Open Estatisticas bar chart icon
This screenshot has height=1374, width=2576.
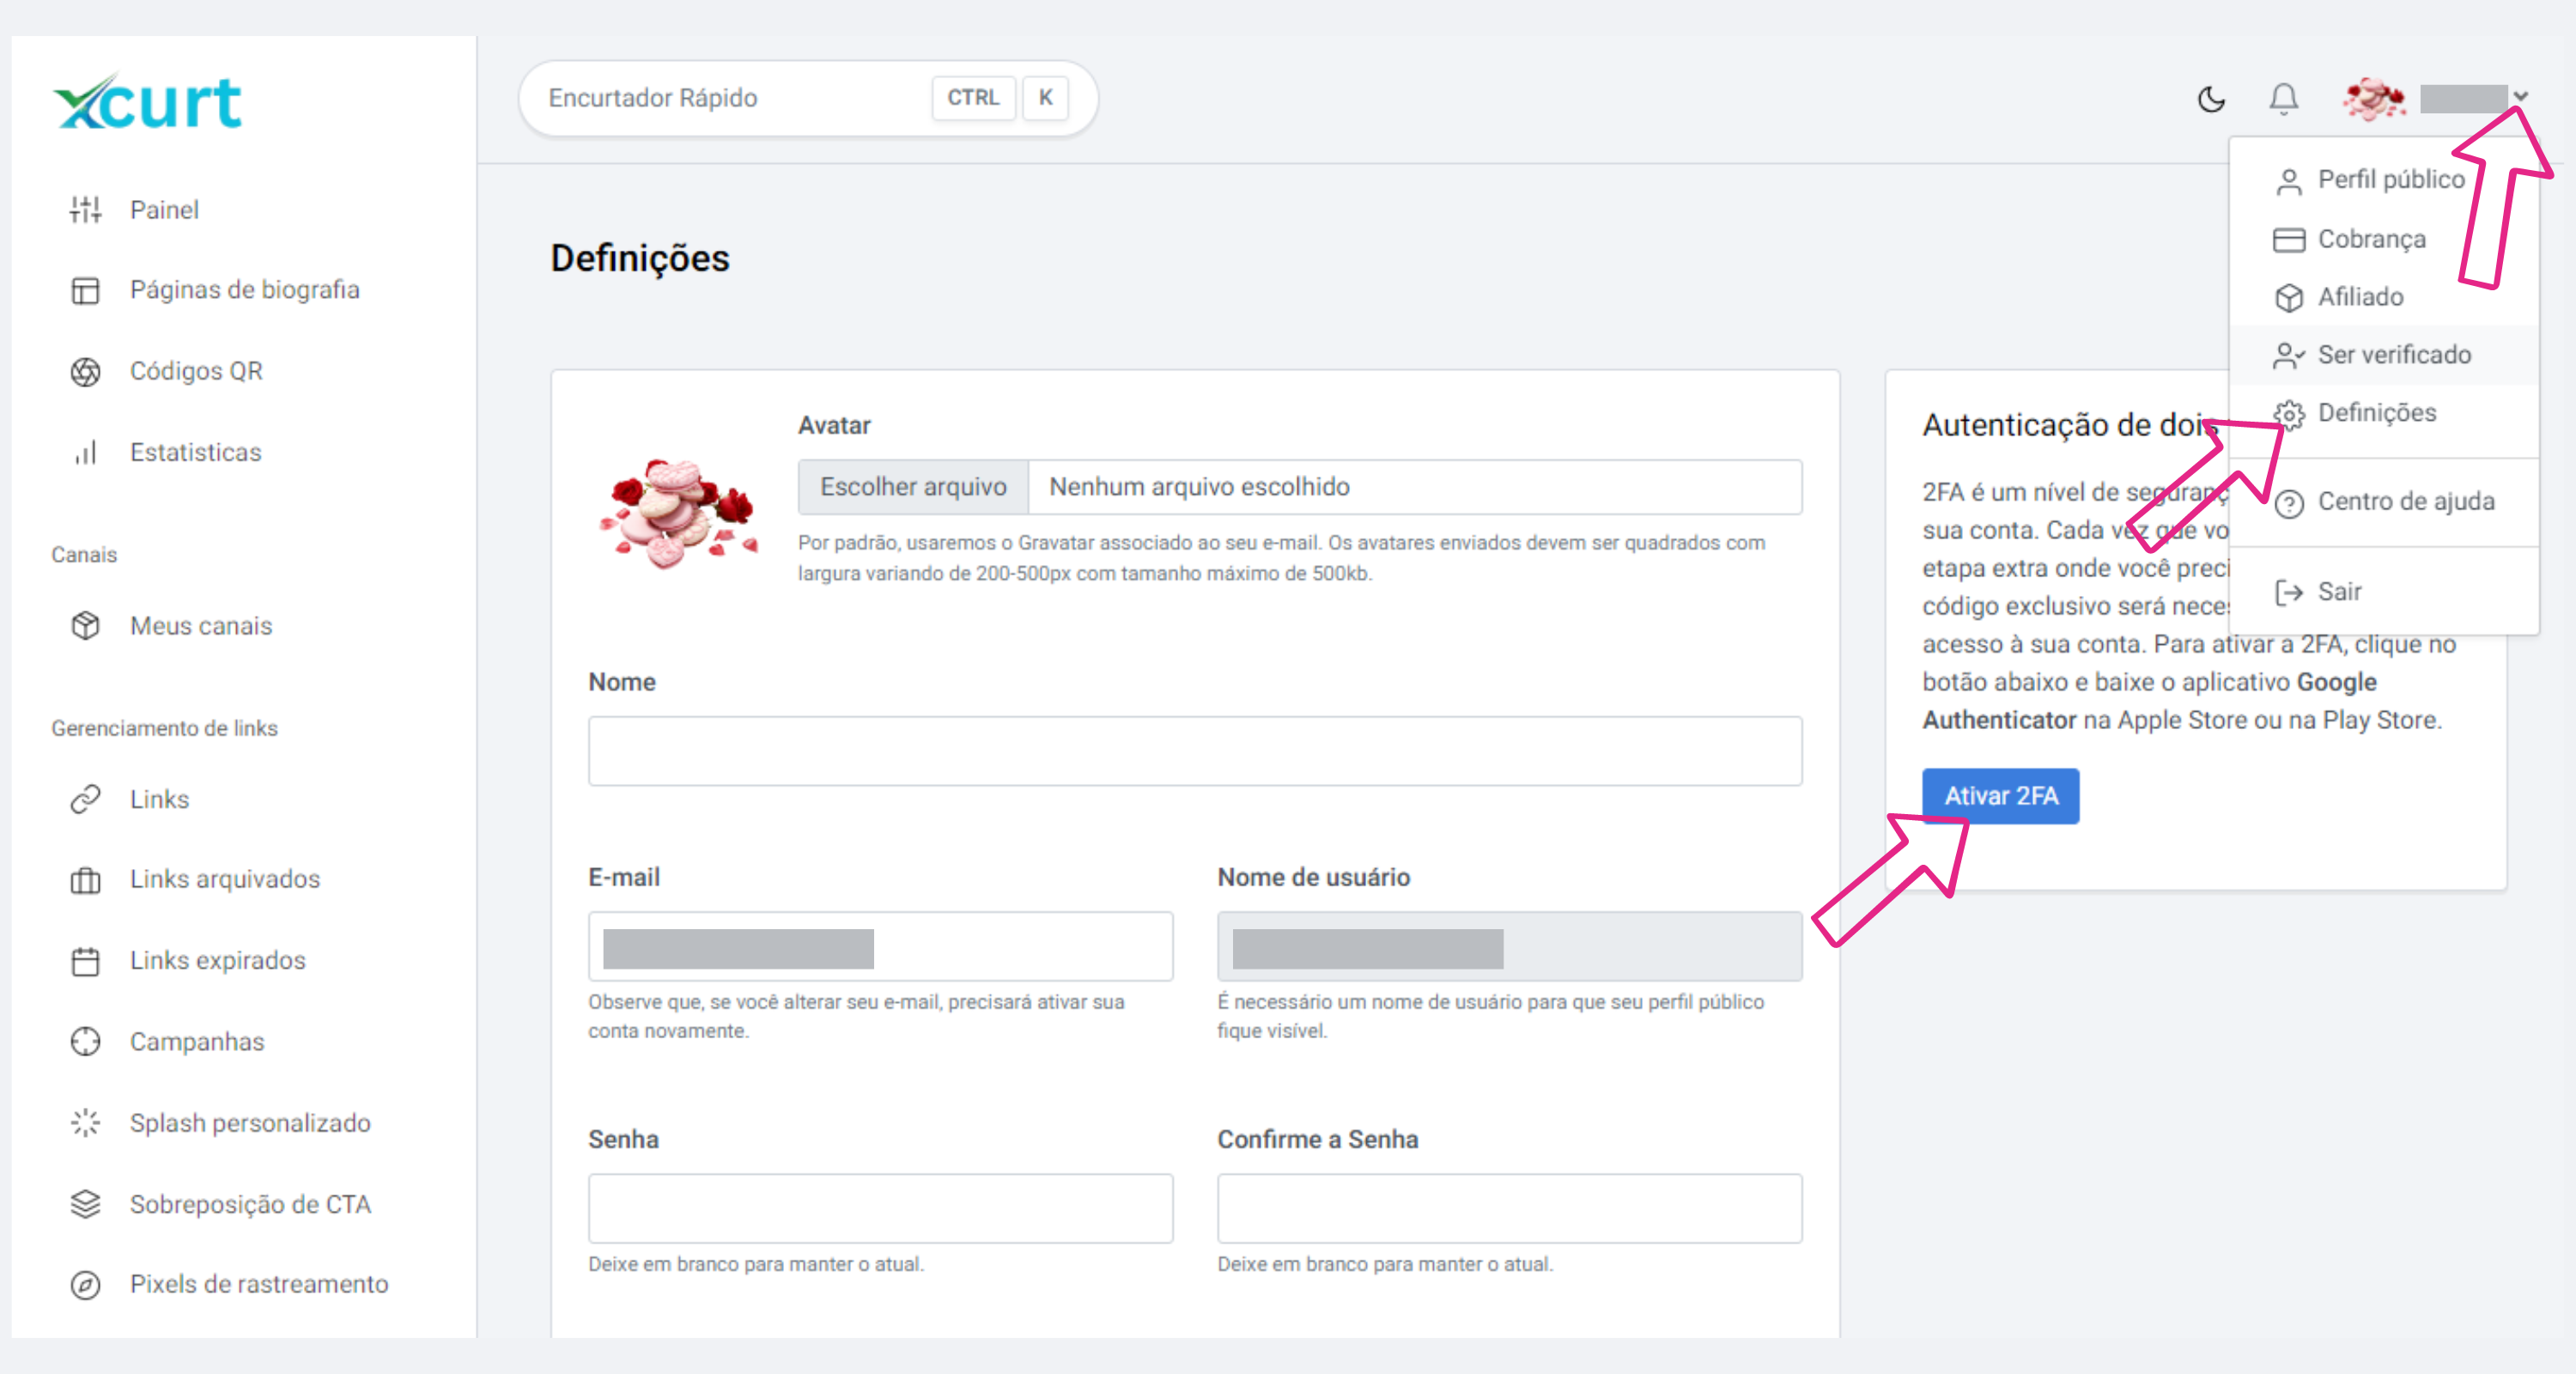[86, 452]
